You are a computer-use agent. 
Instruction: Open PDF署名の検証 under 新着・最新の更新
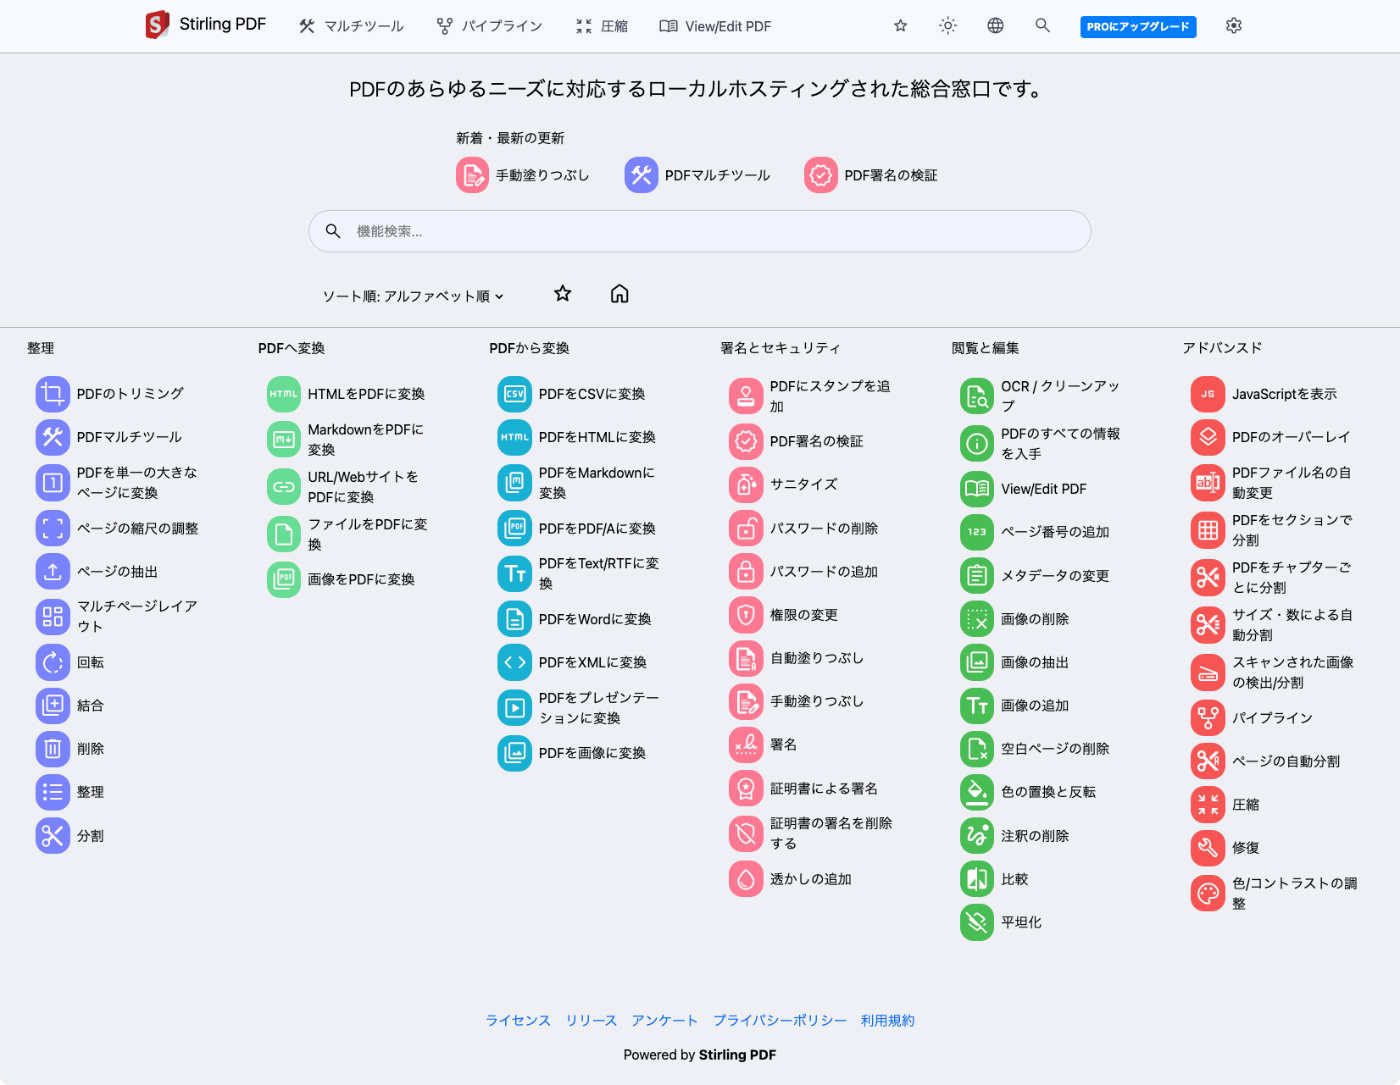tap(871, 175)
